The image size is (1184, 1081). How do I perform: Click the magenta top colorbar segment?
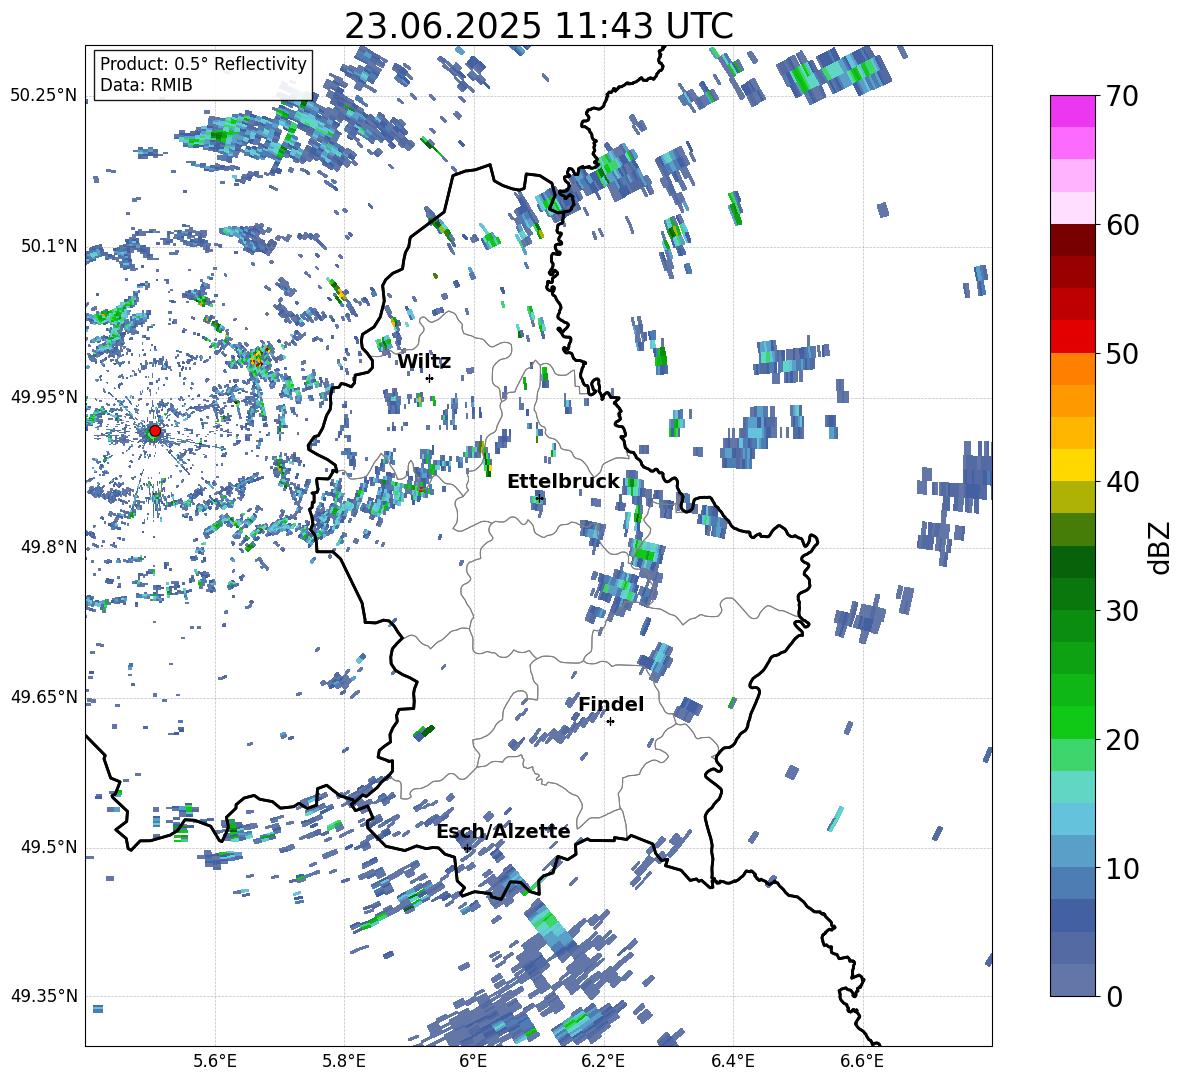(1072, 111)
